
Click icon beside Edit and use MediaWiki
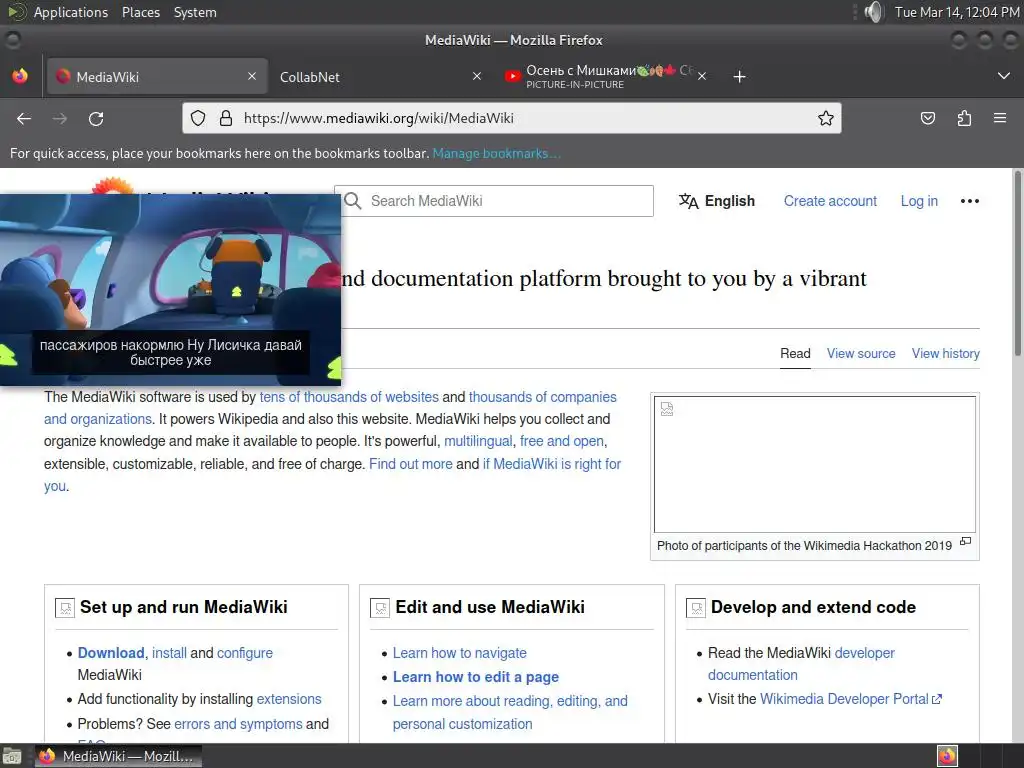click(380, 608)
